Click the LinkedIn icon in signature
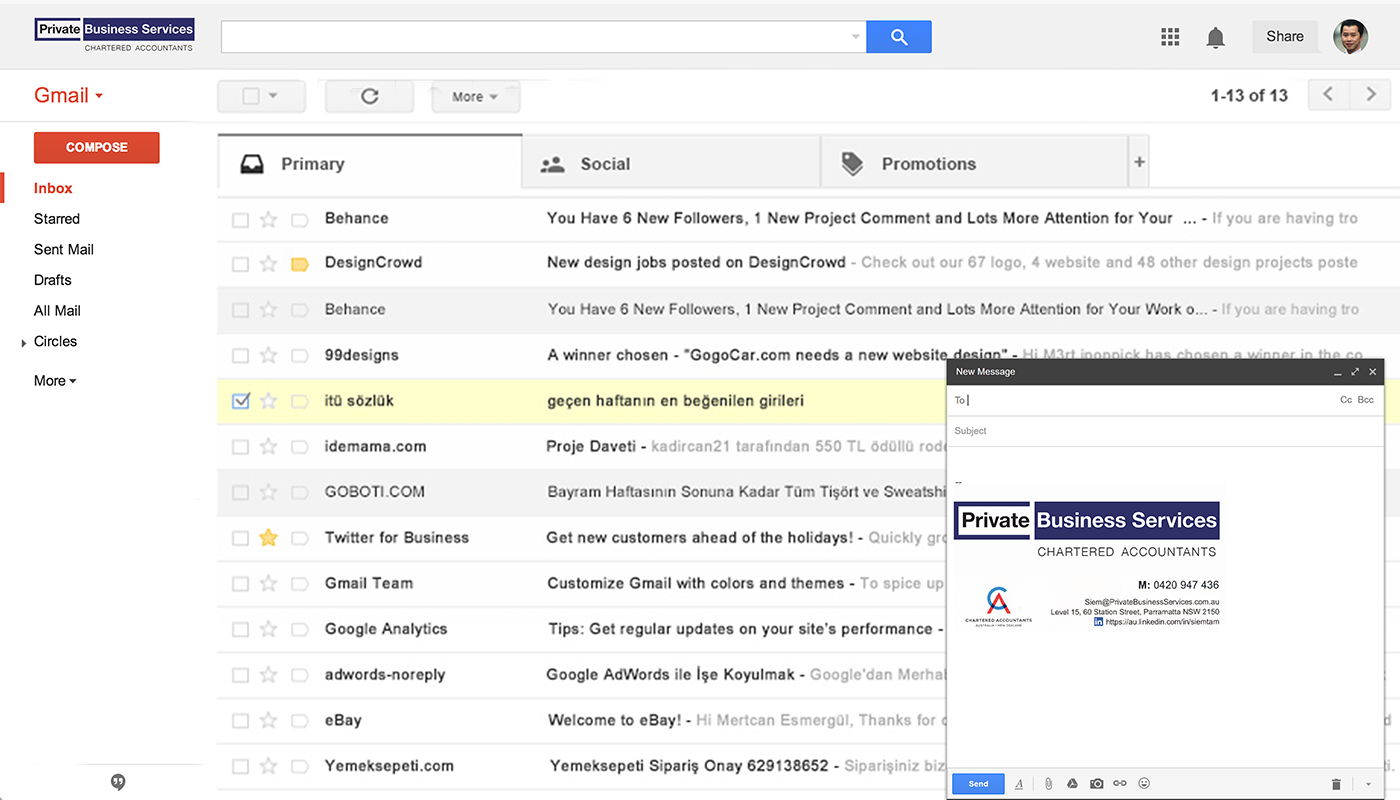 pyautogui.click(x=1098, y=622)
